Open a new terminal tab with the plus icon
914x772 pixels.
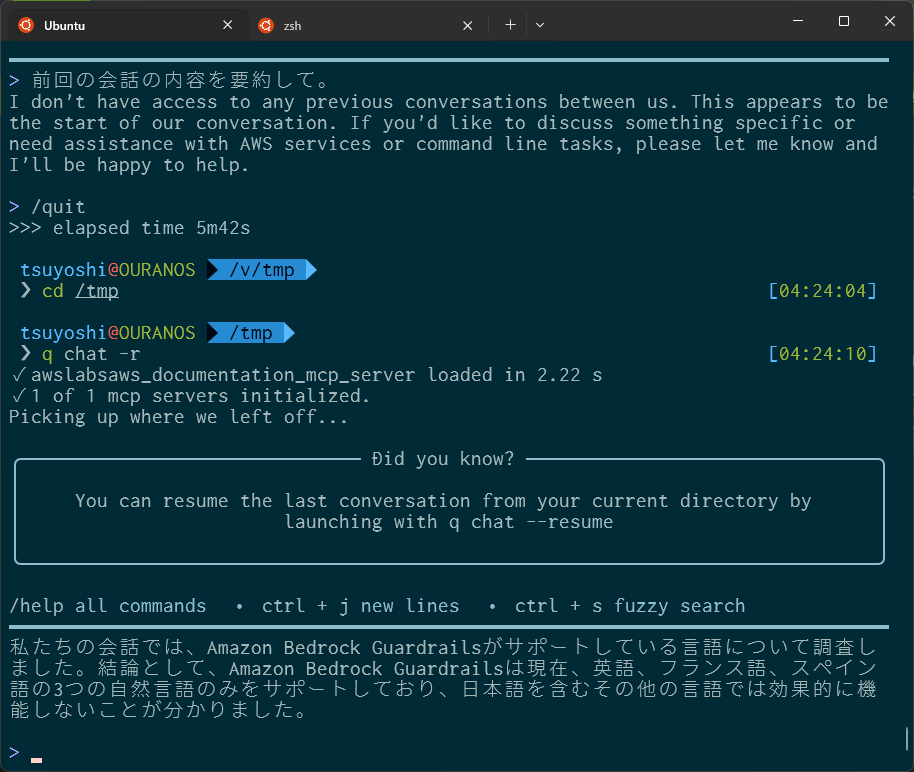tap(511, 24)
